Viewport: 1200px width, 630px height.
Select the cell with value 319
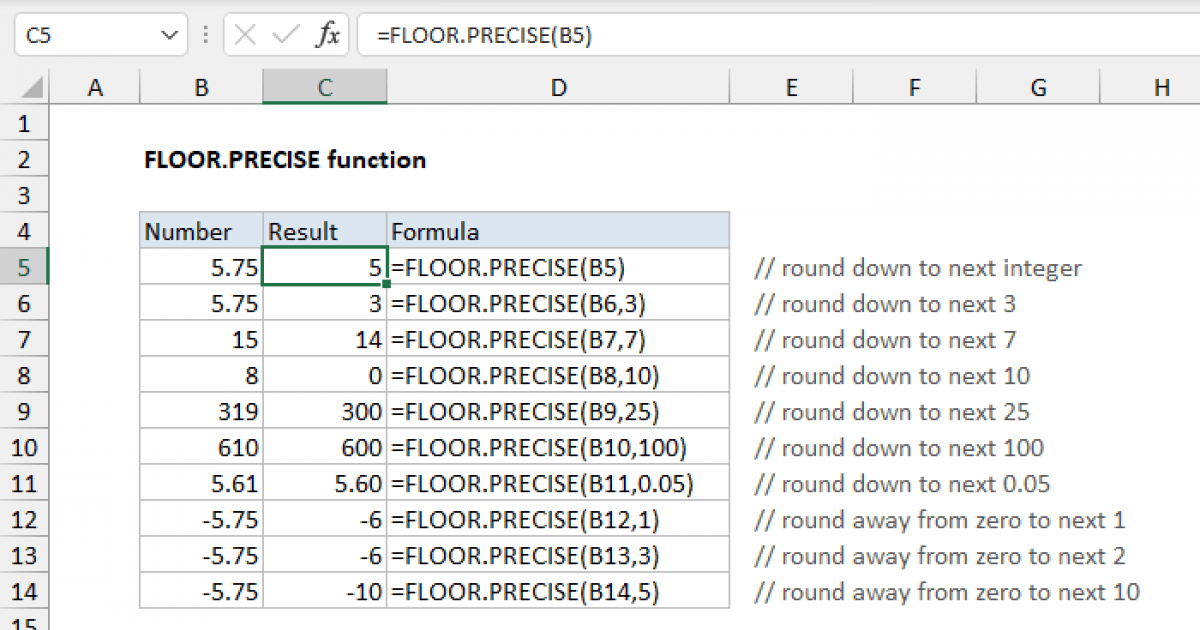point(200,411)
